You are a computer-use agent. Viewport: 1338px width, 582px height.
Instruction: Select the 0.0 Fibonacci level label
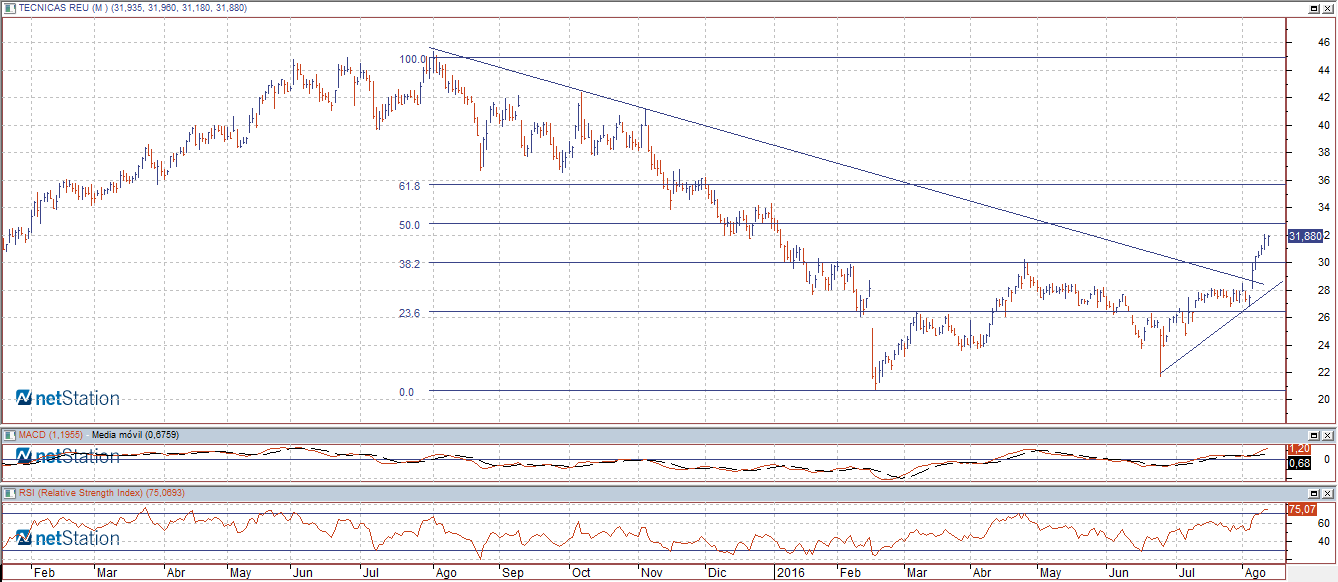(x=406, y=392)
